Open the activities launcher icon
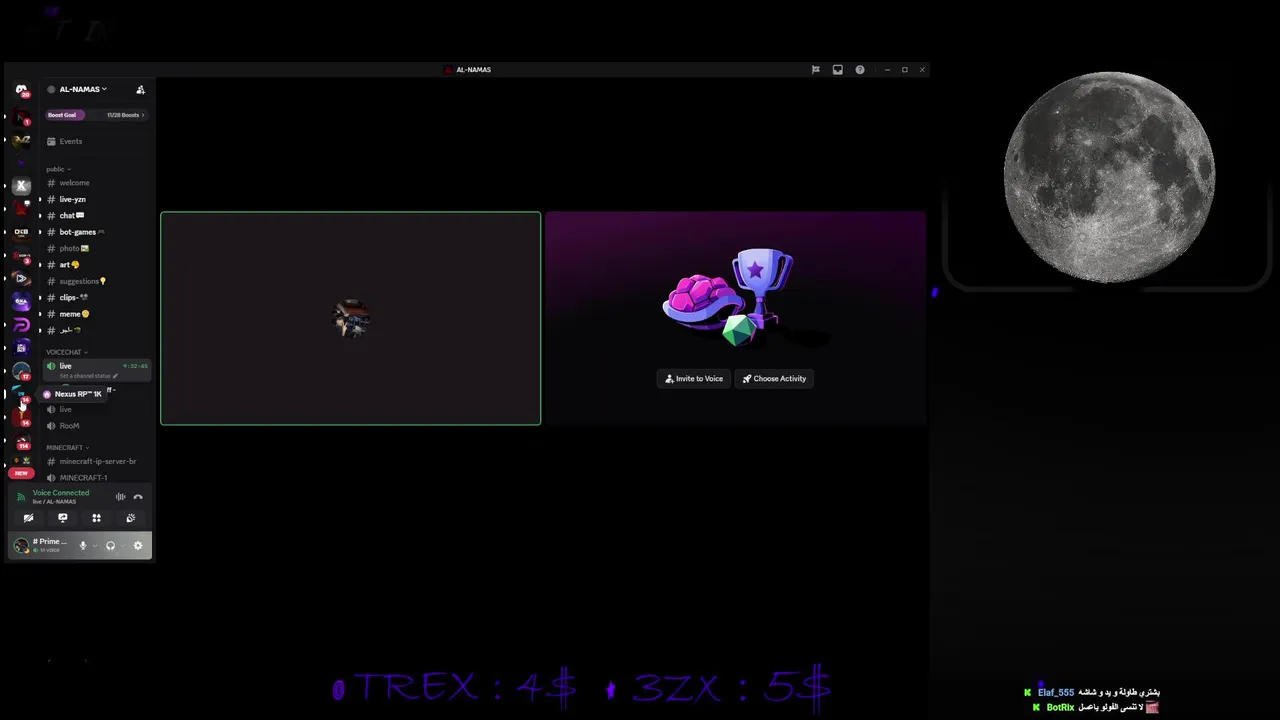1280x720 pixels. 96,518
